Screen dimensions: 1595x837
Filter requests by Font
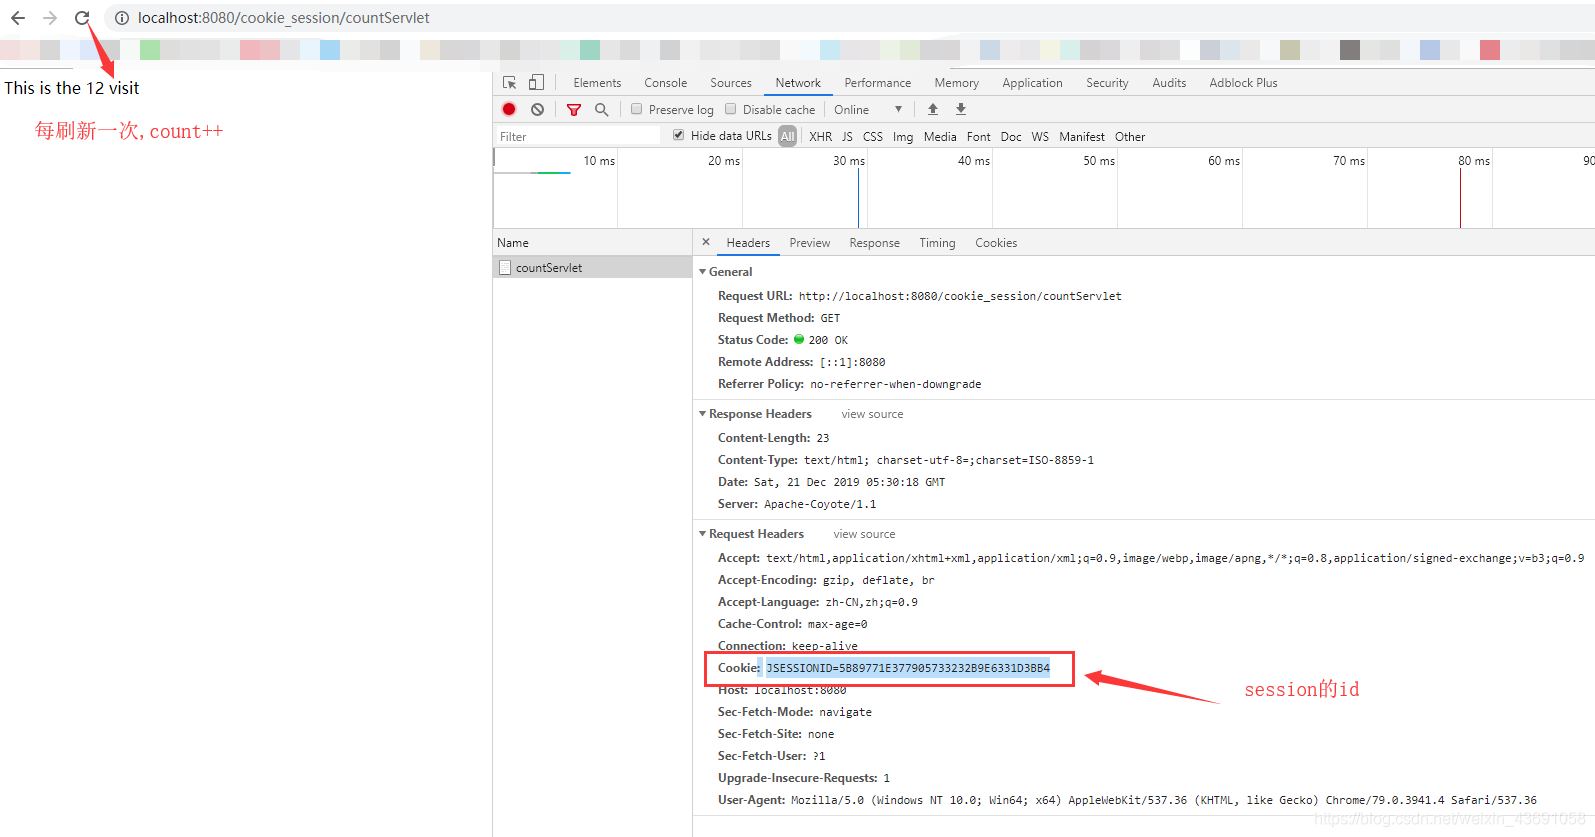979,137
